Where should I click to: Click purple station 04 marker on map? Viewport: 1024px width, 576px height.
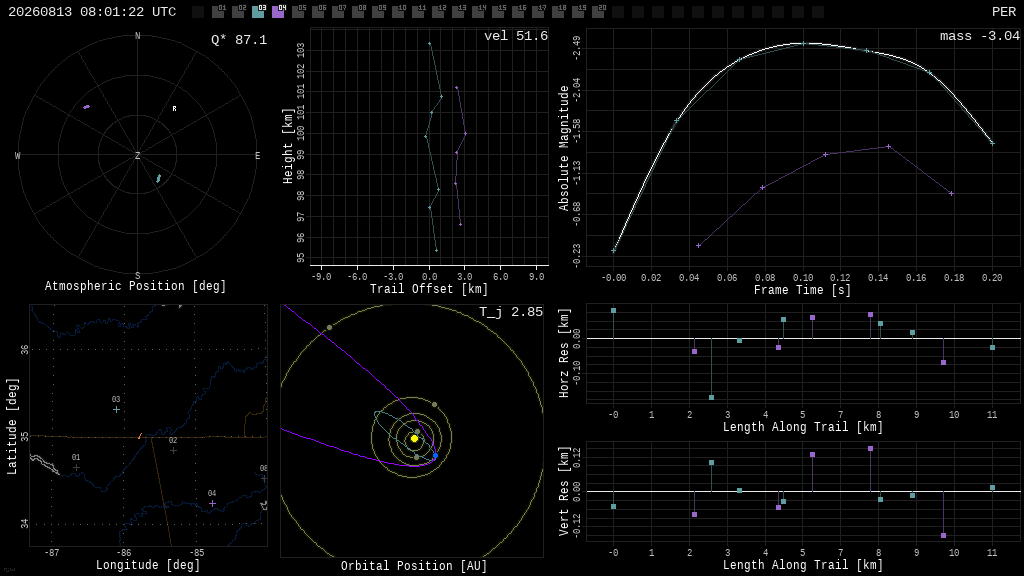[x=212, y=504]
